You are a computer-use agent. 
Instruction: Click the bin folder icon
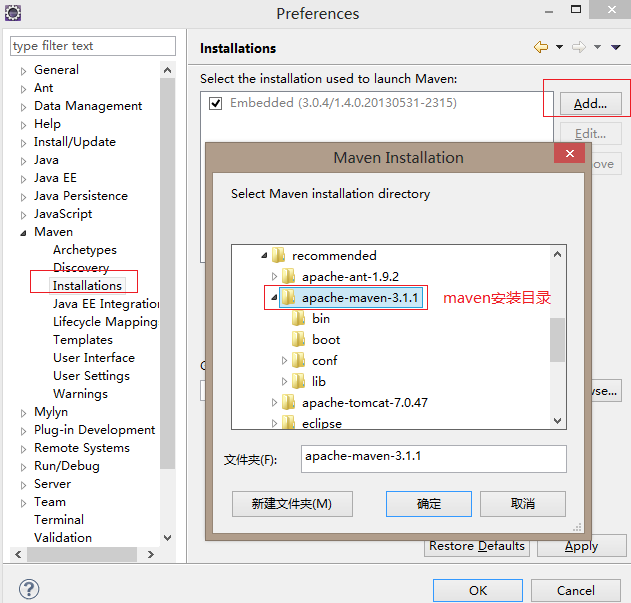click(299, 318)
